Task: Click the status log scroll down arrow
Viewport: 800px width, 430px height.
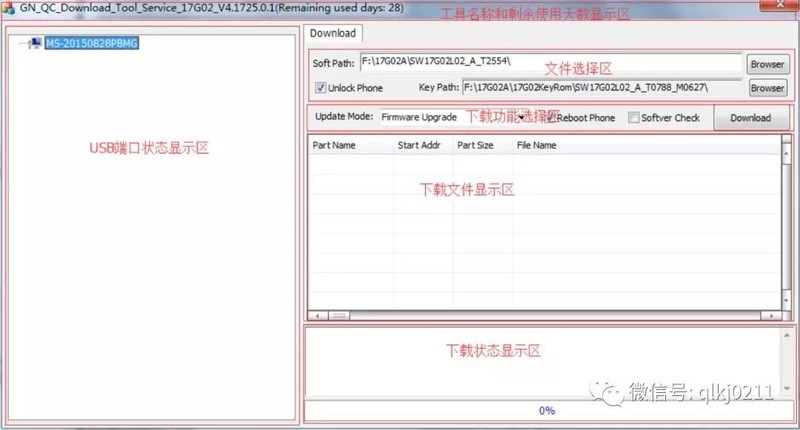Action: tap(786, 389)
